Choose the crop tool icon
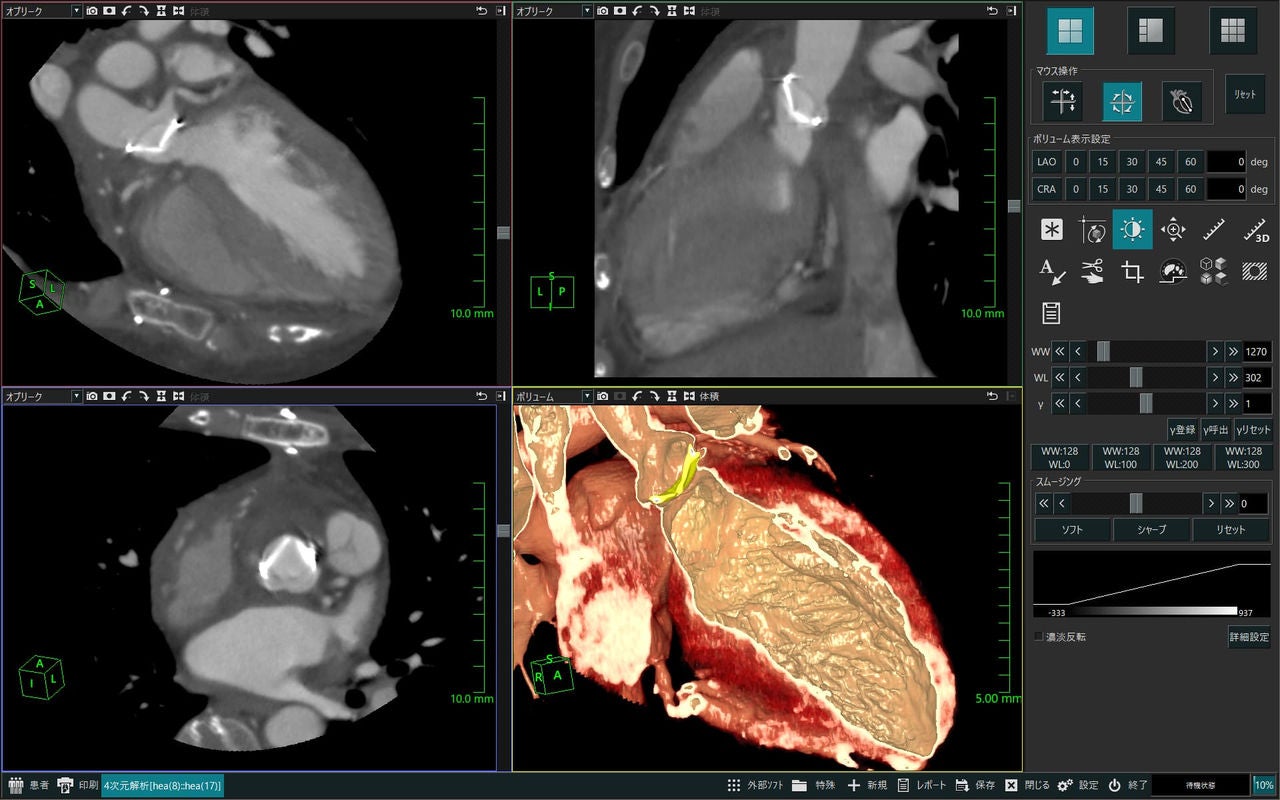This screenshot has height=800, width=1280. [x=1132, y=271]
